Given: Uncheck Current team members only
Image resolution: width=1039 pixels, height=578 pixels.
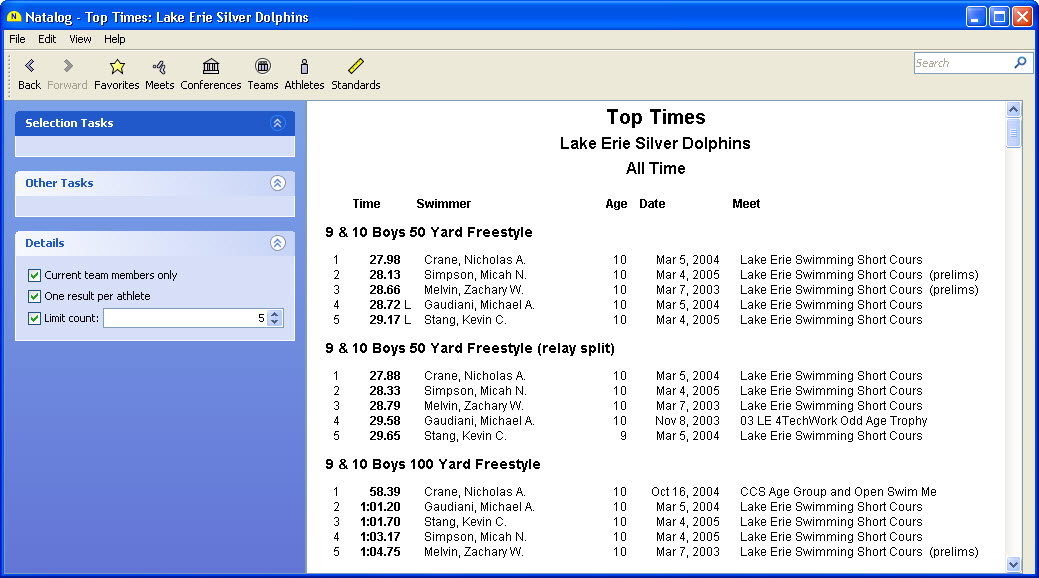Looking at the screenshot, I should (x=35, y=275).
